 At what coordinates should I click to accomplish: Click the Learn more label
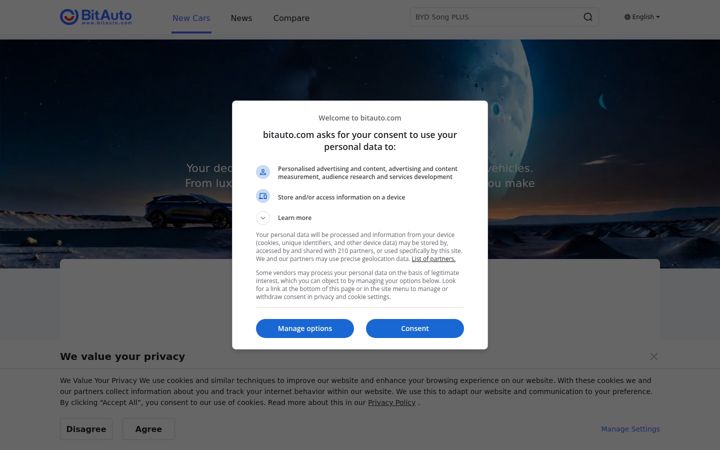294,218
